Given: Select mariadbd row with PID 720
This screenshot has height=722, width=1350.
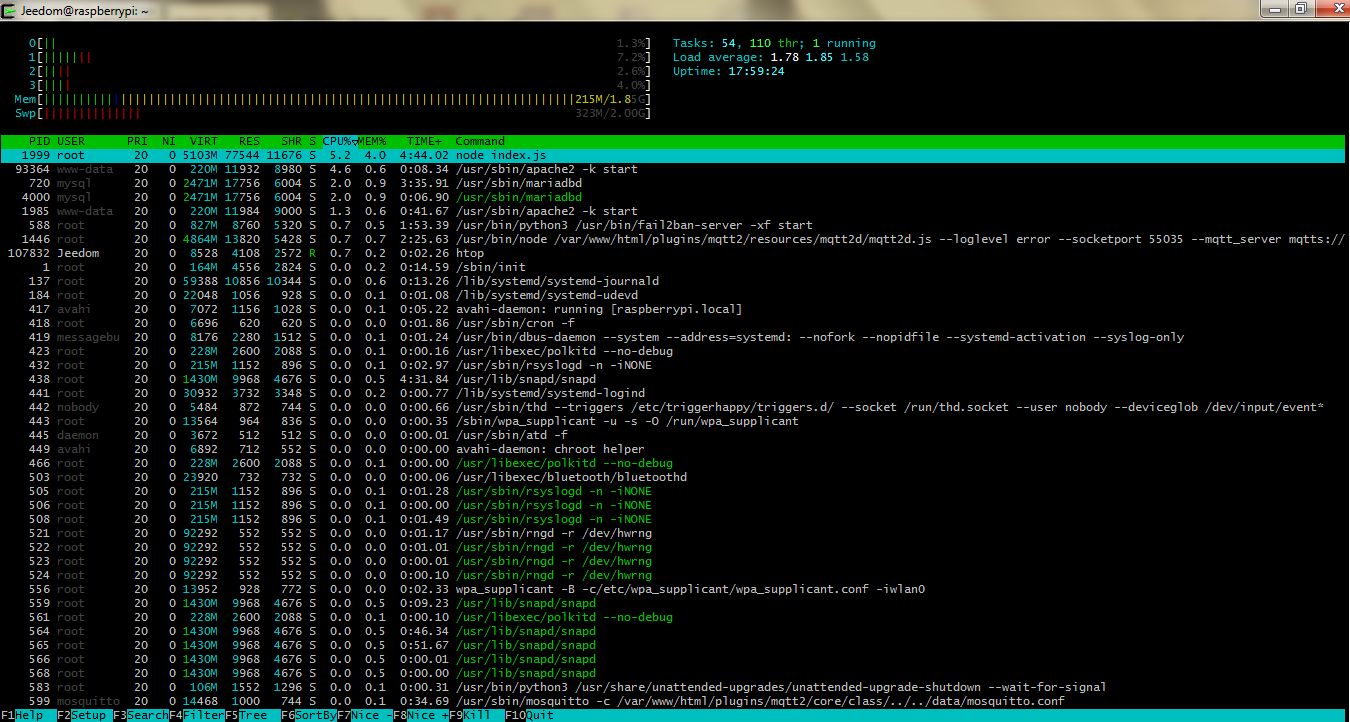Looking at the screenshot, I should tap(673, 183).
